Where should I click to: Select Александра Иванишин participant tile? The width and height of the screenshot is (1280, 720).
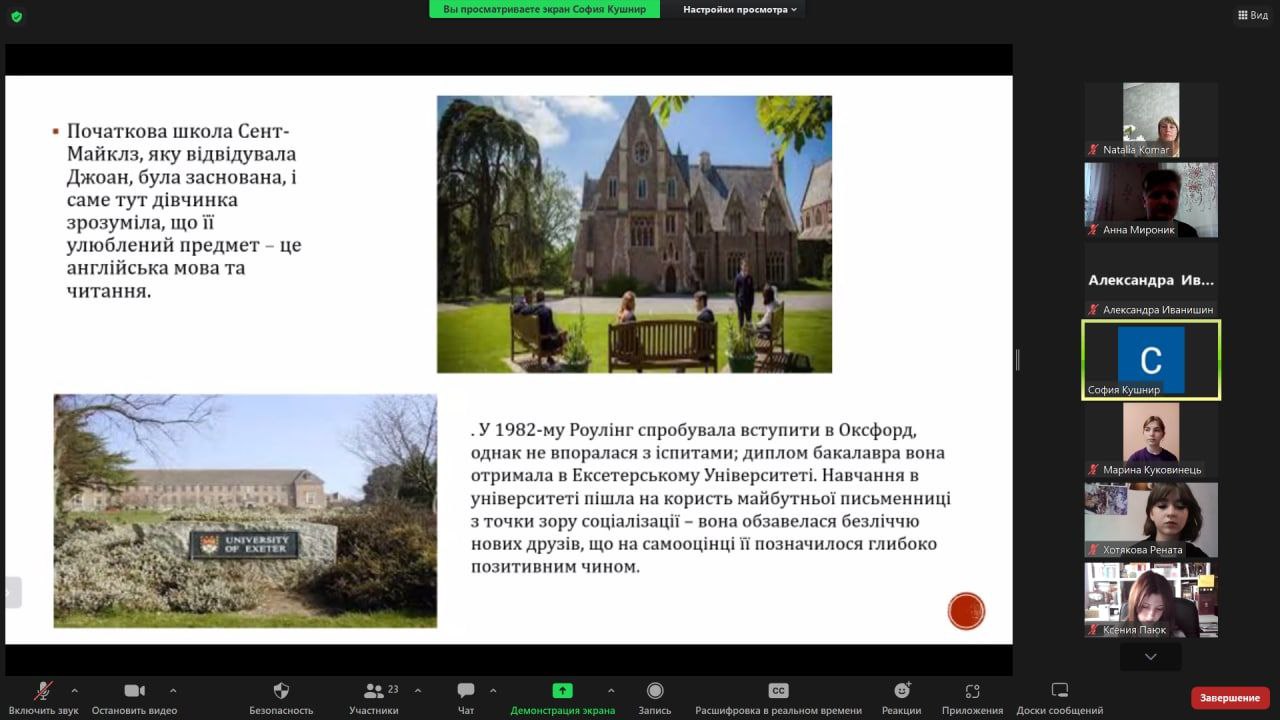[x=1151, y=280]
